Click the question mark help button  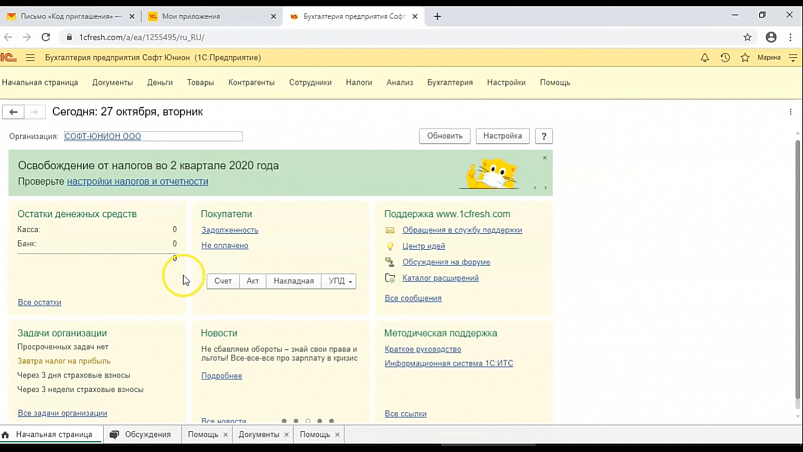(x=544, y=136)
